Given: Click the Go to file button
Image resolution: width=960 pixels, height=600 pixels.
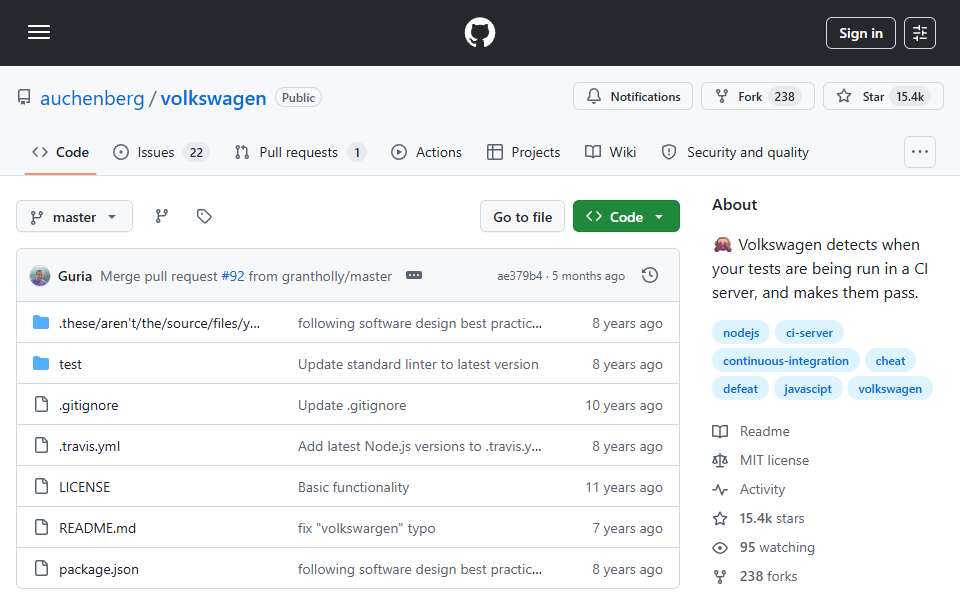Looking at the screenshot, I should coord(522,217).
